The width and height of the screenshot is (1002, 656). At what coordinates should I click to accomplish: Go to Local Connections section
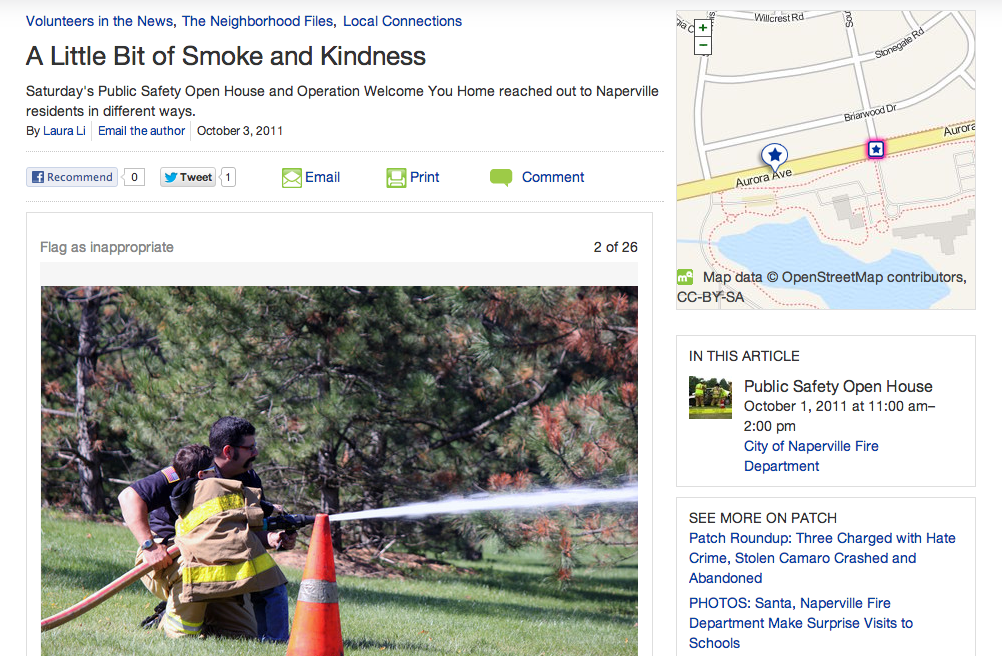tap(403, 21)
